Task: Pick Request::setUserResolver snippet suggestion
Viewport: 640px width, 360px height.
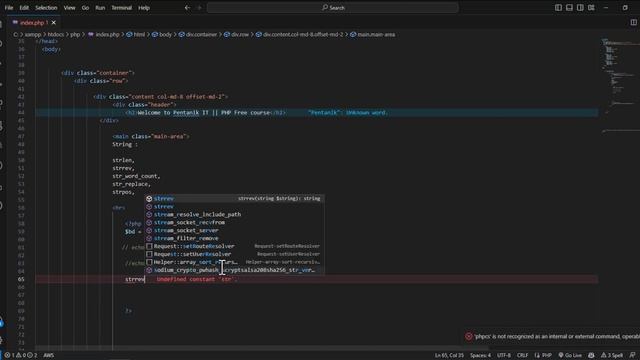Action: pos(235,254)
